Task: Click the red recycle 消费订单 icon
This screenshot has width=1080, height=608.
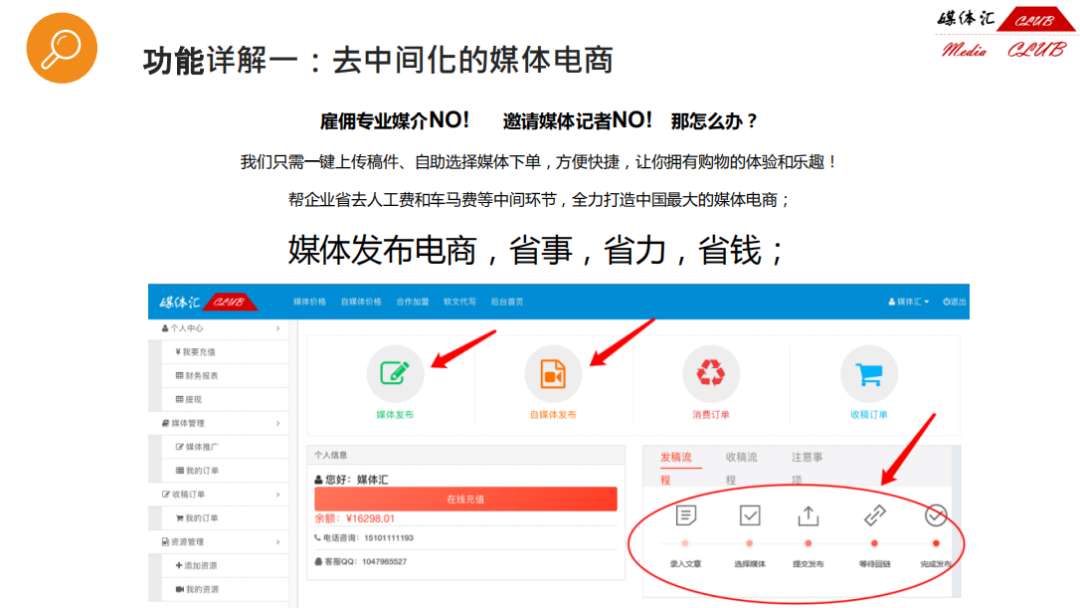Action: [711, 374]
